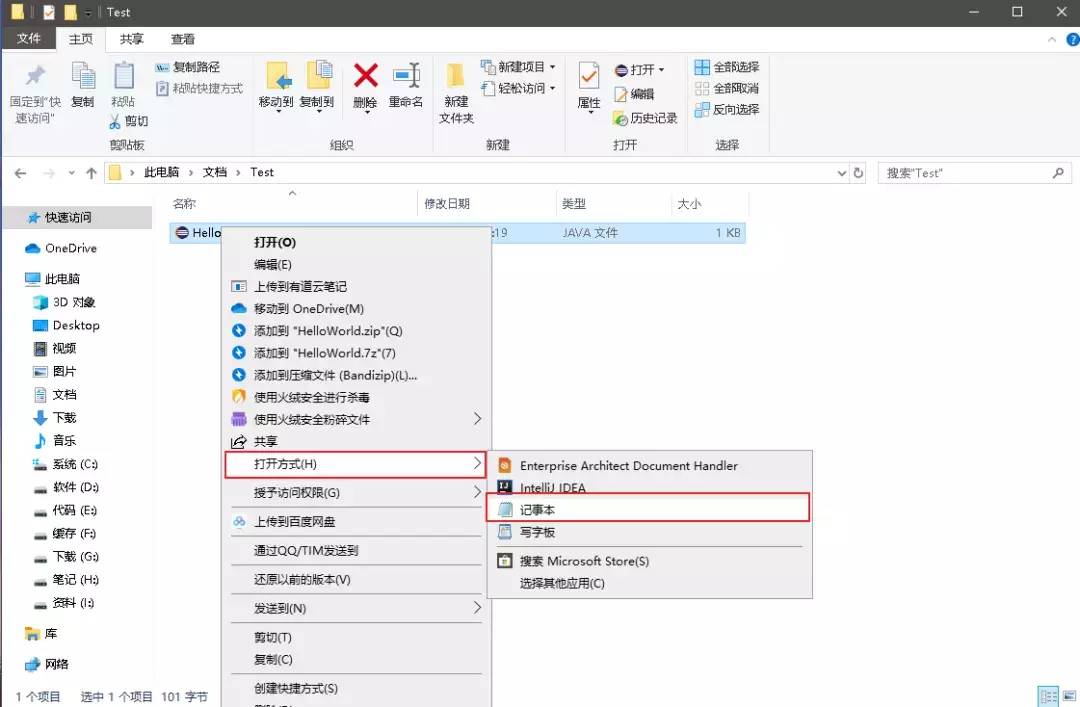Click the New folder icon

tap(455, 76)
